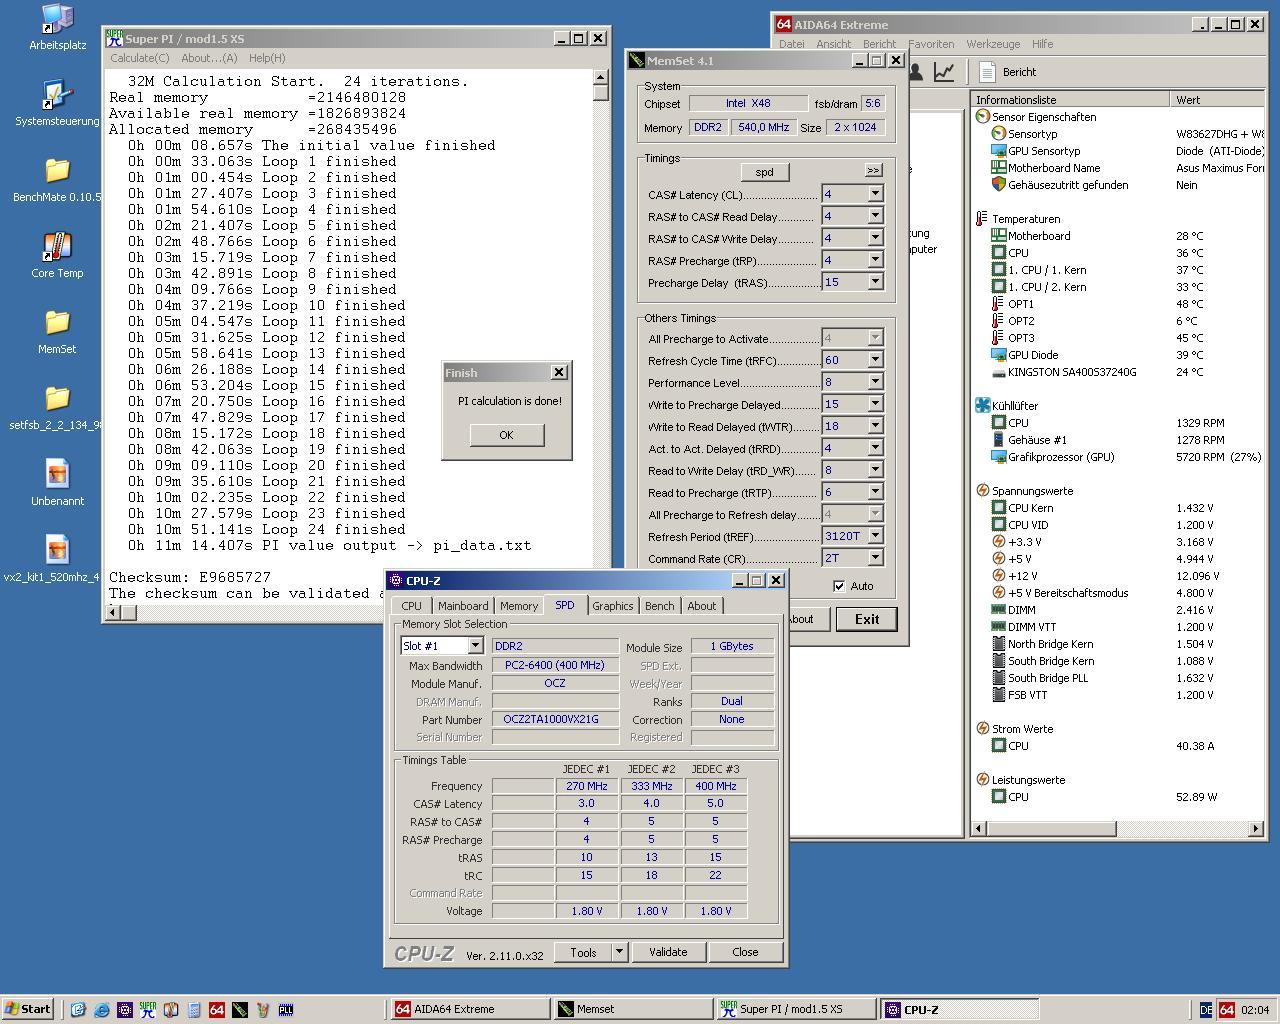Viewport: 1280px width, 1024px height.
Task: Switch to Memset taskbar button
Action: tap(632, 1009)
